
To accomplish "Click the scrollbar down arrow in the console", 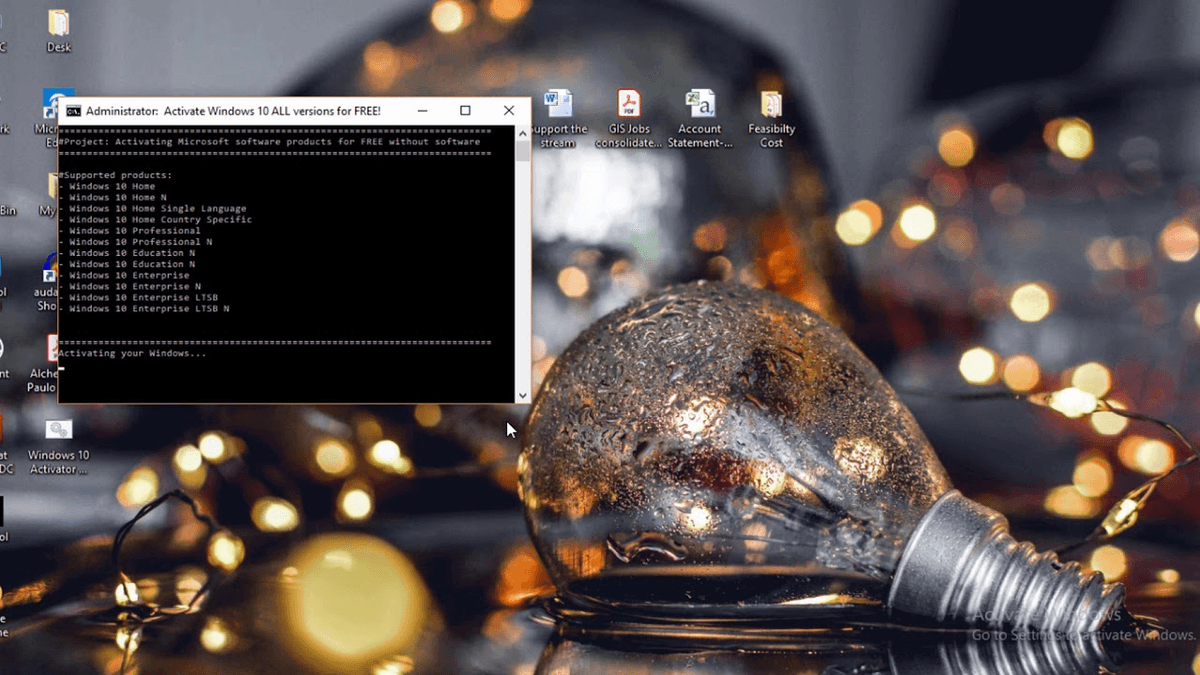I will pos(523,395).
